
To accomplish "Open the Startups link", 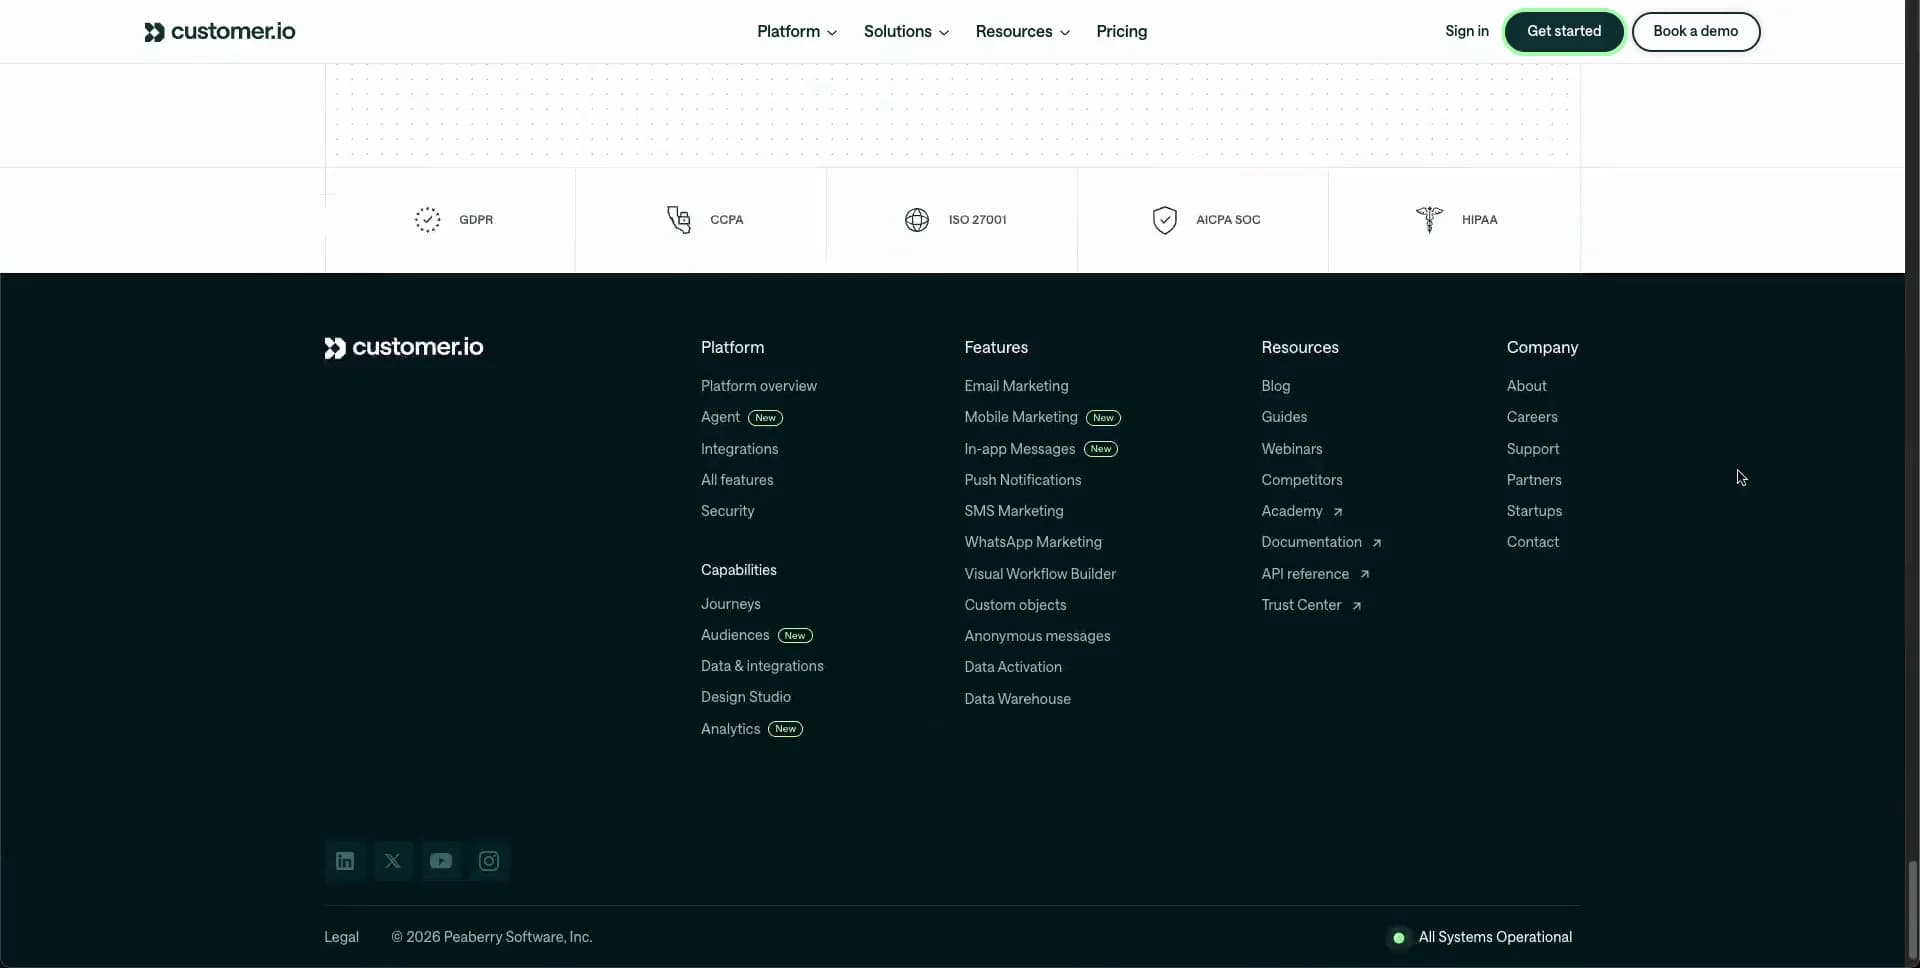I will (1534, 511).
